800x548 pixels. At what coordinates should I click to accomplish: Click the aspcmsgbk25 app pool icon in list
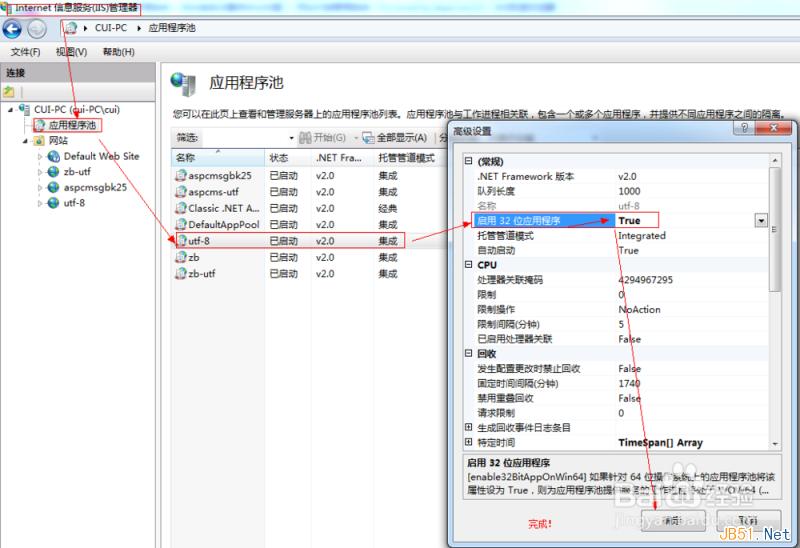pos(181,175)
